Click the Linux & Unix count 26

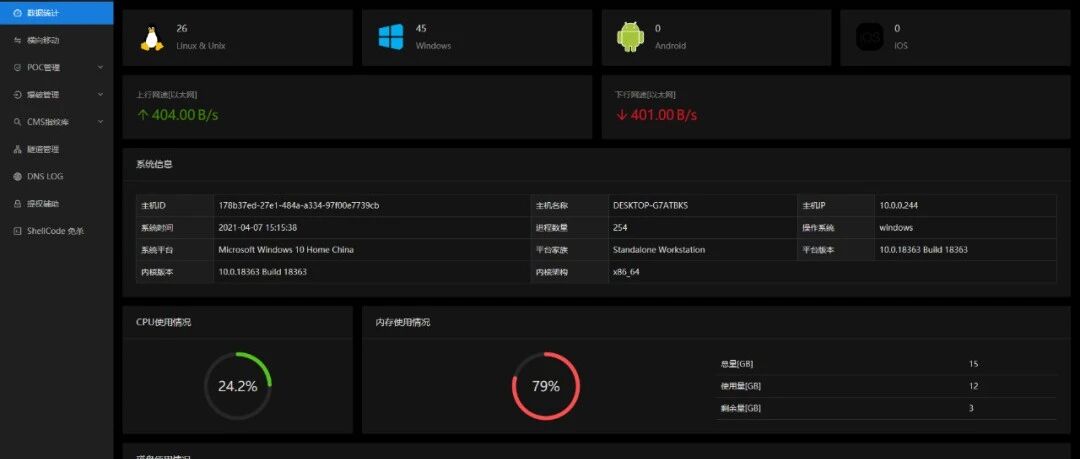pos(182,28)
